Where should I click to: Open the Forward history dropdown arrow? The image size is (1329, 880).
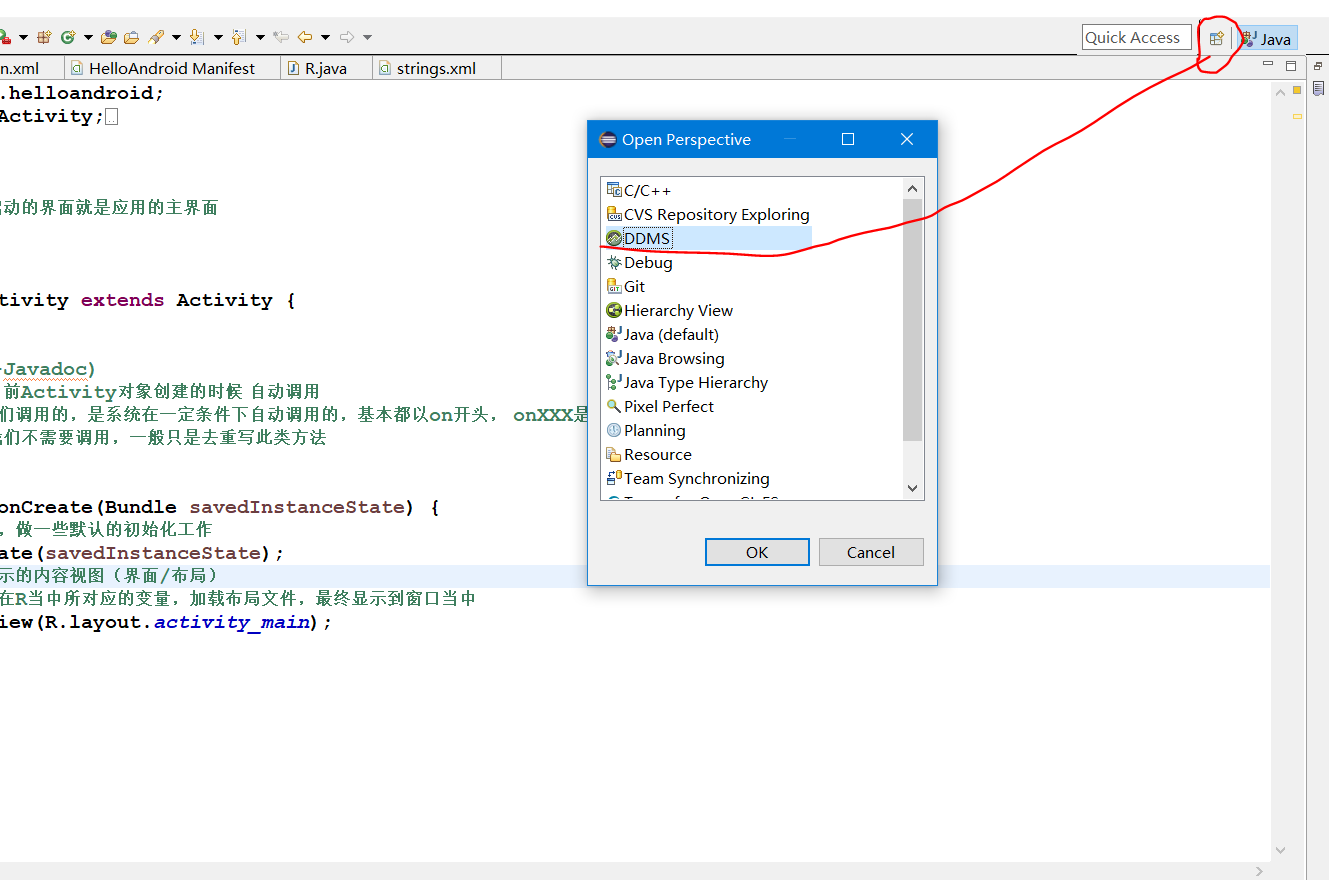pyautogui.click(x=367, y=37)
